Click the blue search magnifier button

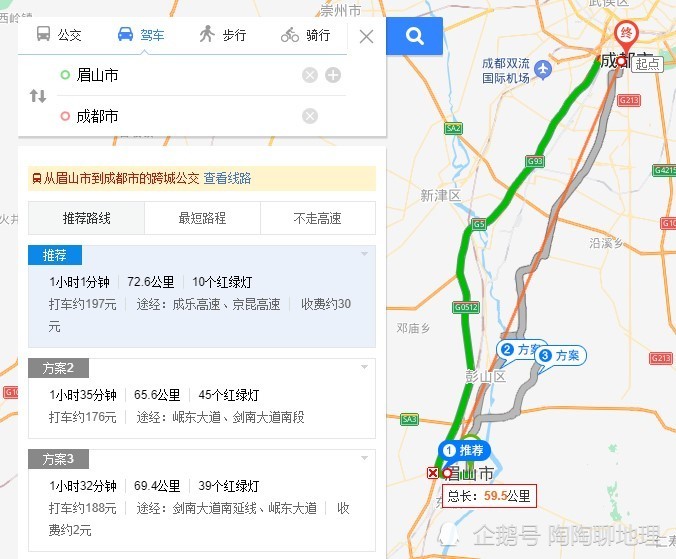[414, 36]
